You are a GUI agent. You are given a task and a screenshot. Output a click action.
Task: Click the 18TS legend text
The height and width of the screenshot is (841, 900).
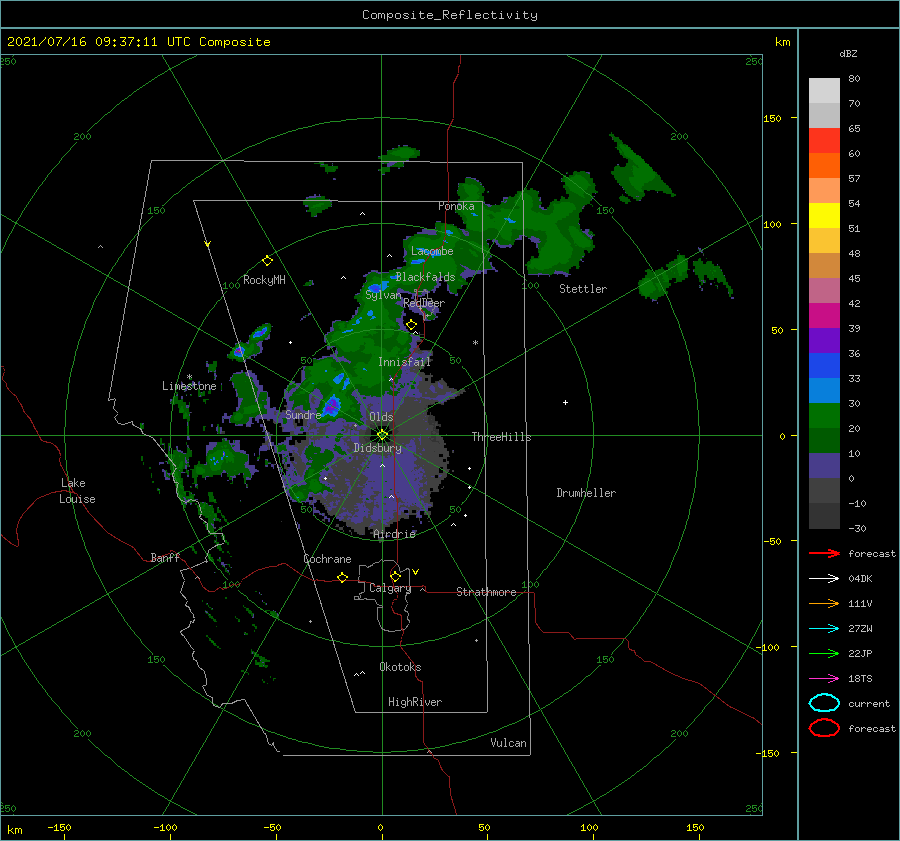[860, 679]
